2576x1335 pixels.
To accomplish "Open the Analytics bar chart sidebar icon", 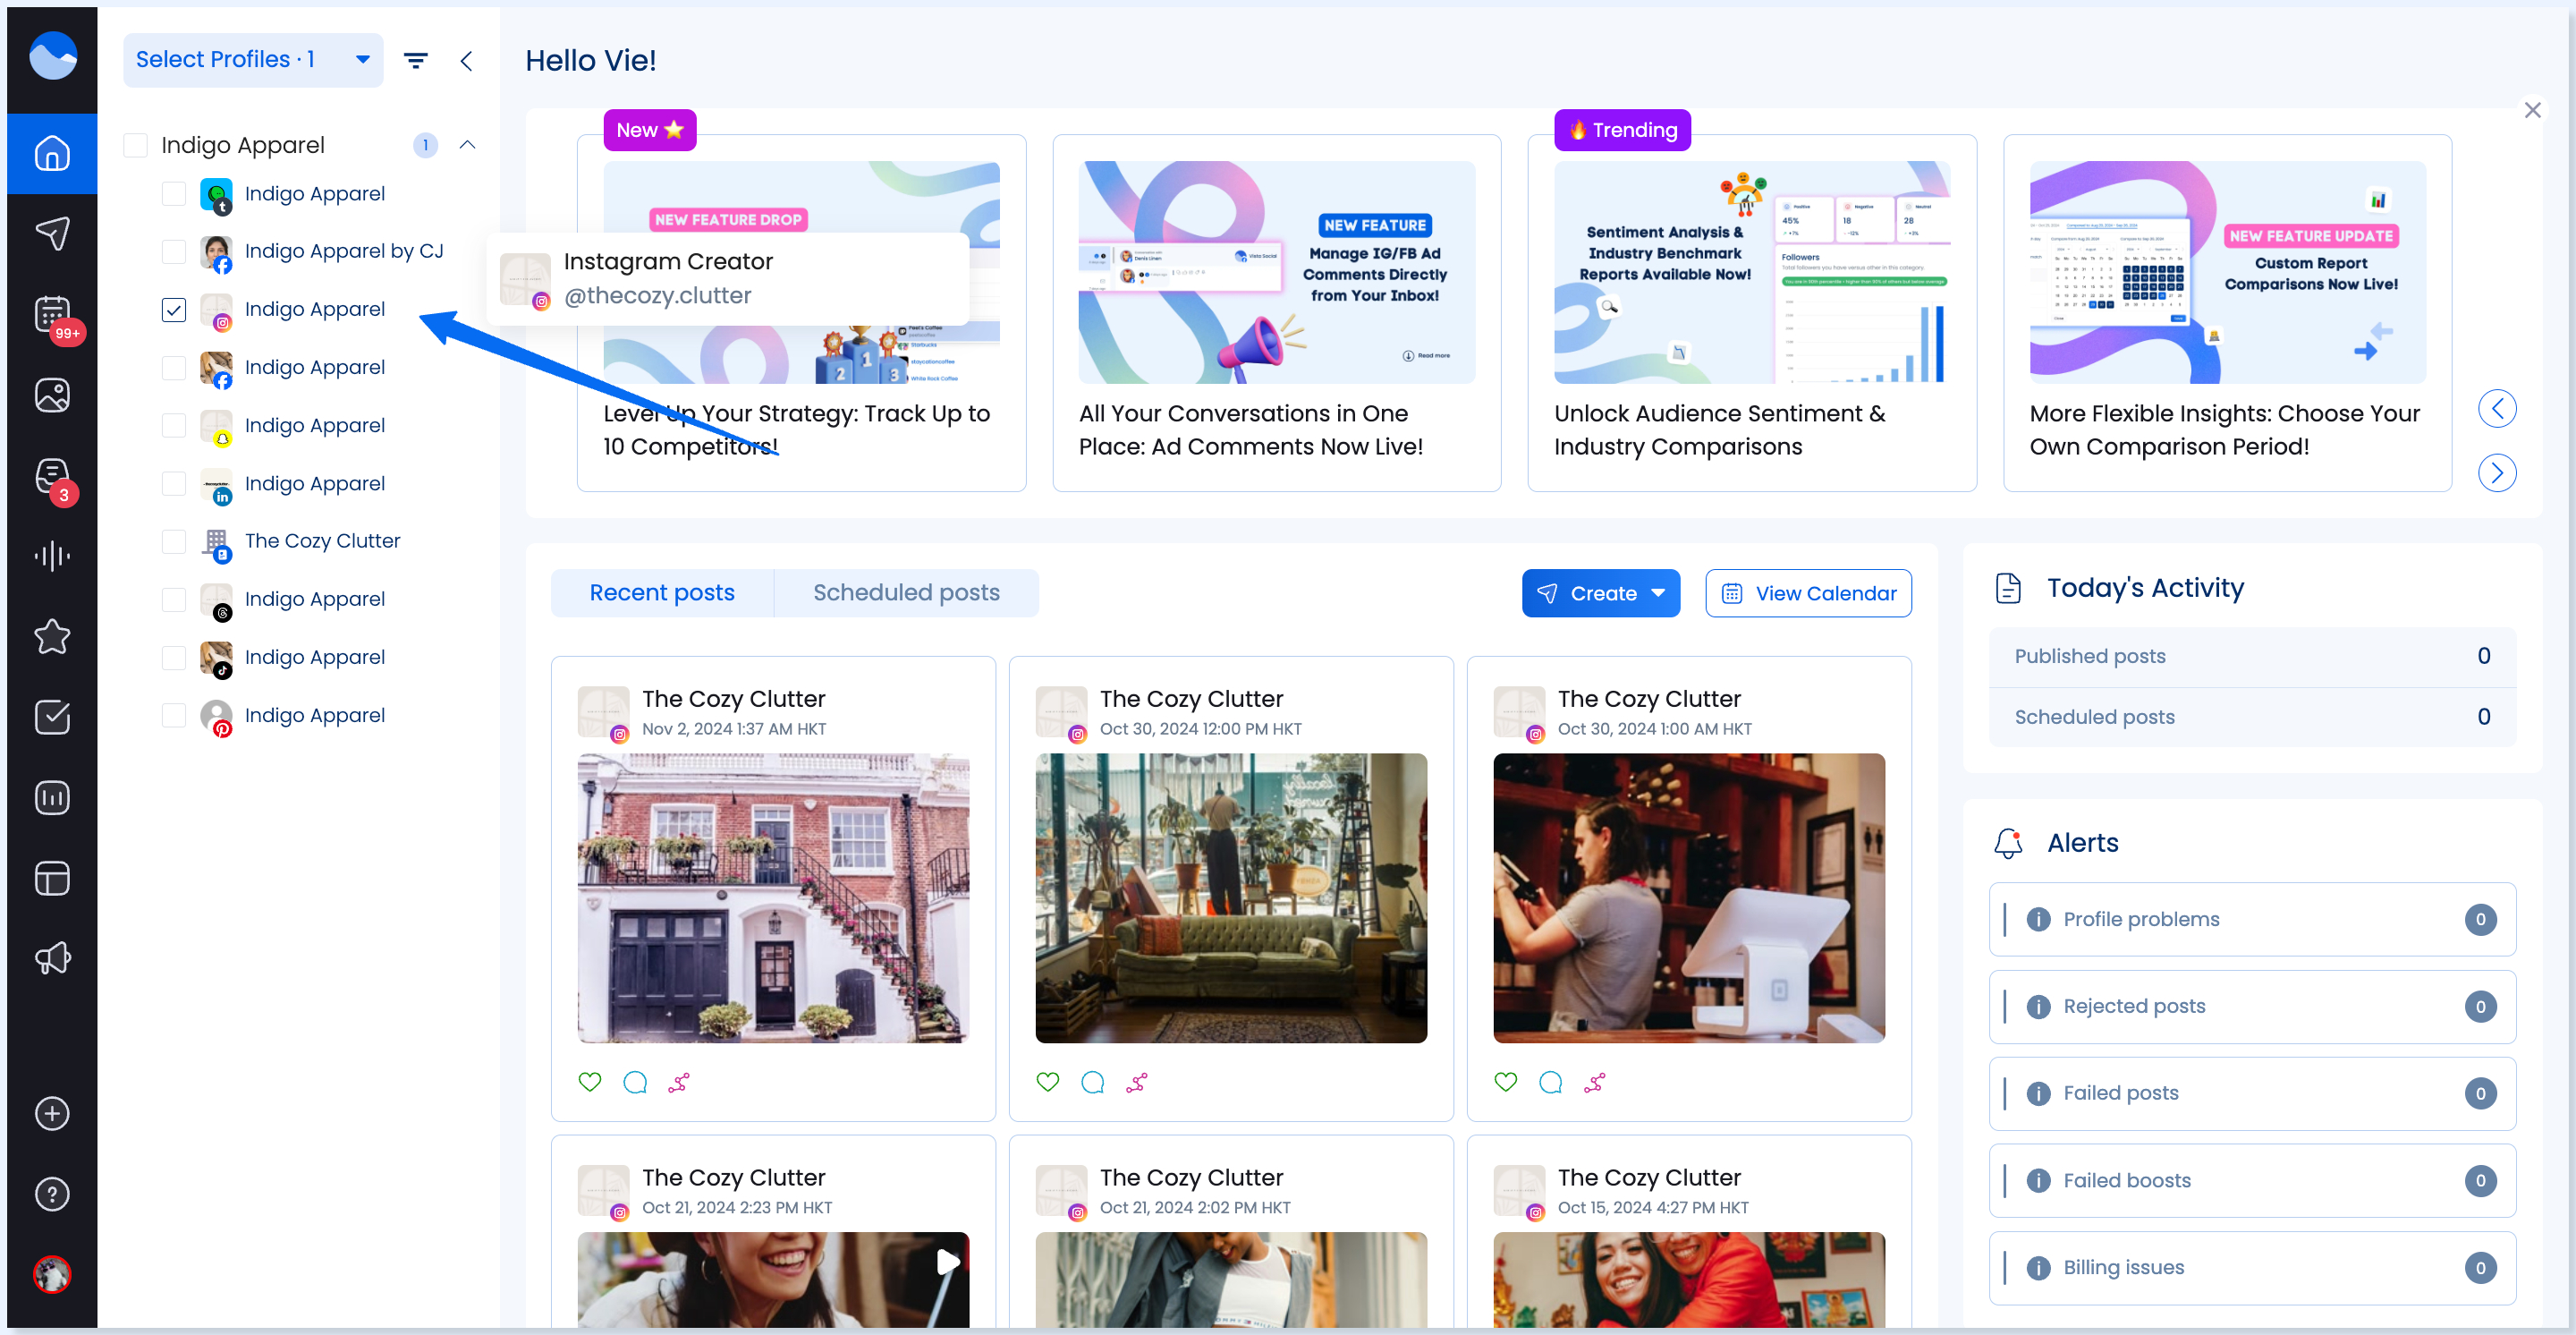I will [x=52, y=798].
